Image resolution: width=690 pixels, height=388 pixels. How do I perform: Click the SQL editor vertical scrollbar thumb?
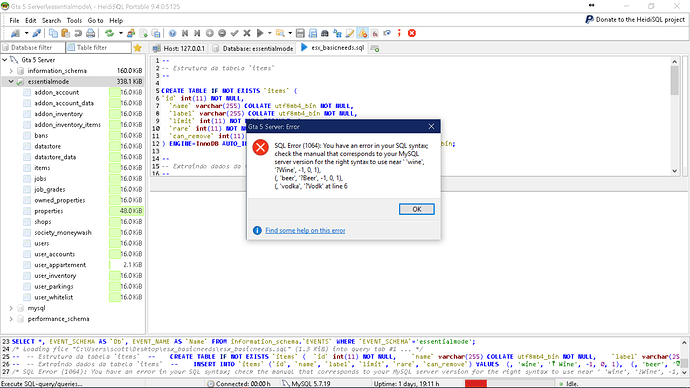[x=675, y=81]
